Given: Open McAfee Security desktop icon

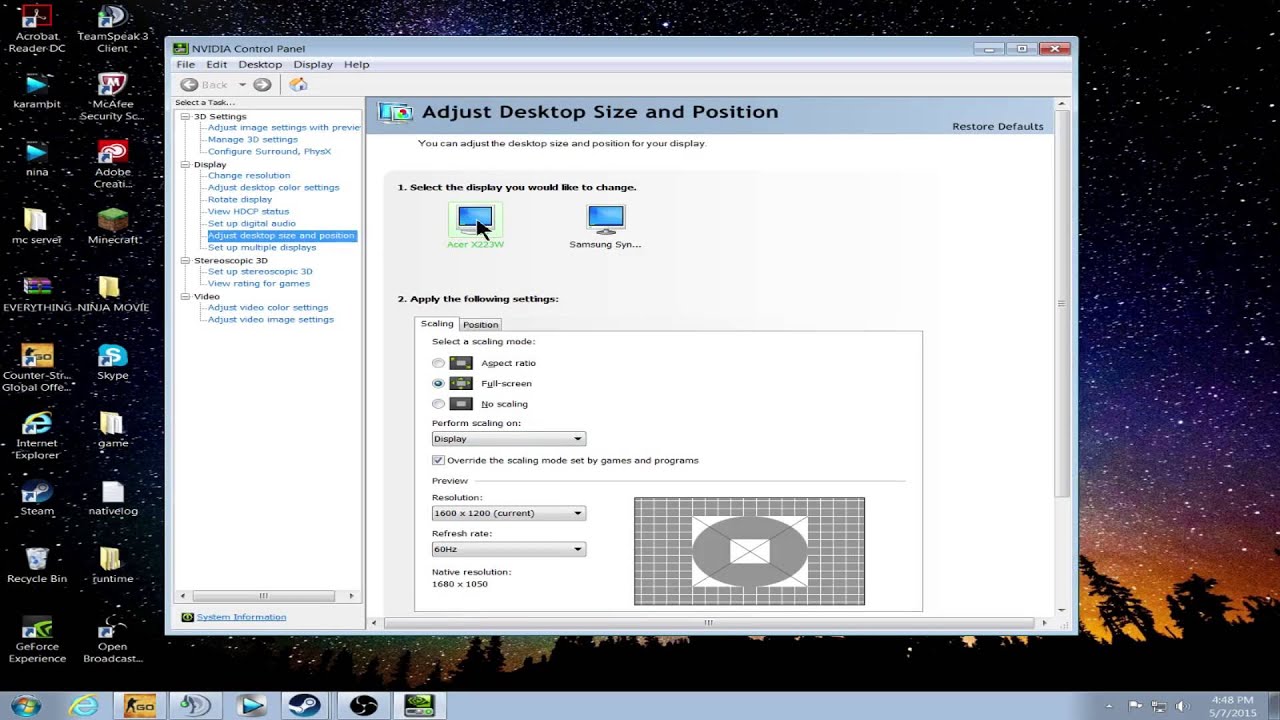Looking at the screenshot, I should click(113, 97).
